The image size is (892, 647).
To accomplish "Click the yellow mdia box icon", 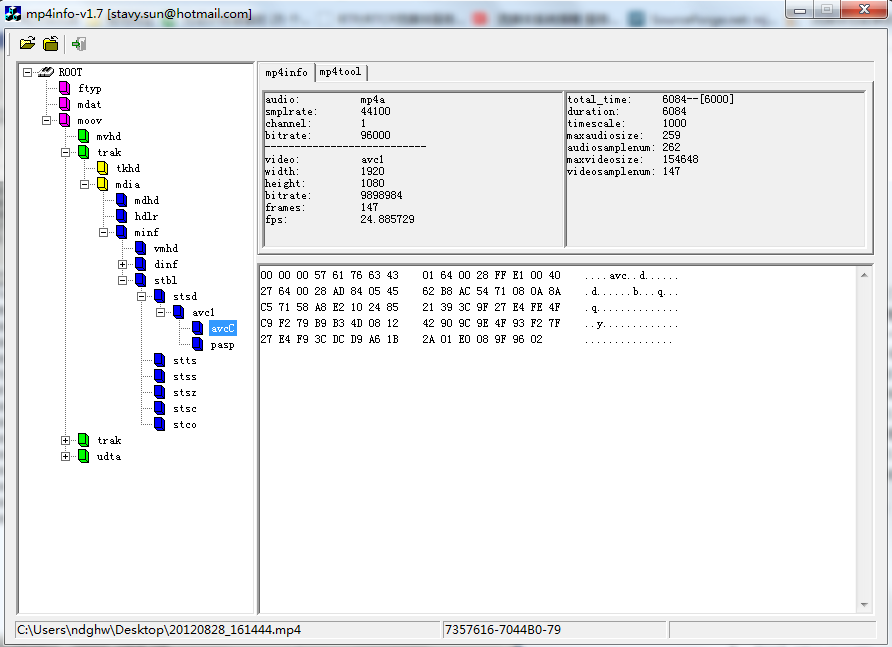I will [102, 184].
